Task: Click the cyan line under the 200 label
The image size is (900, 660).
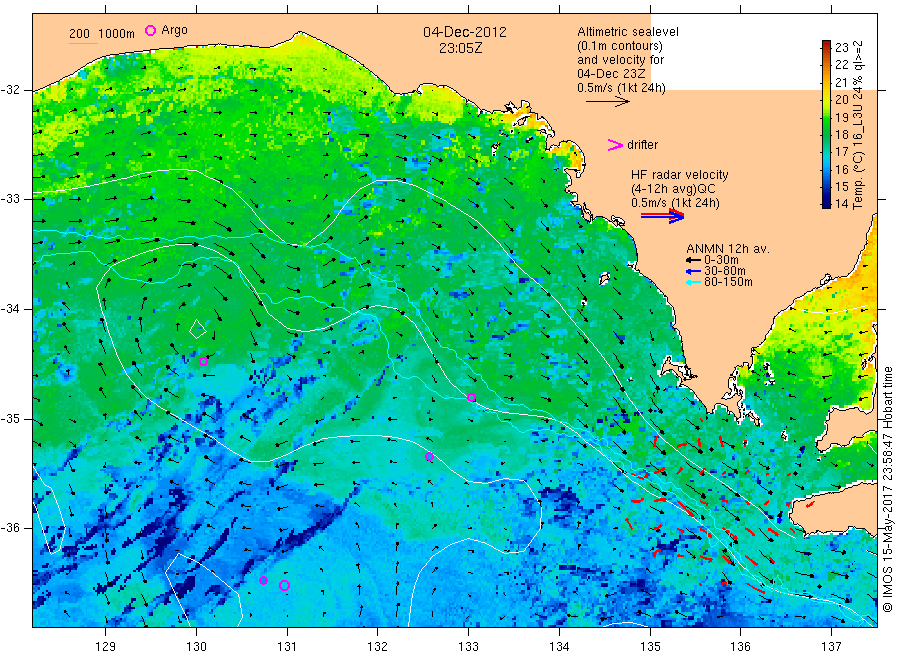Action: point(83,42)
